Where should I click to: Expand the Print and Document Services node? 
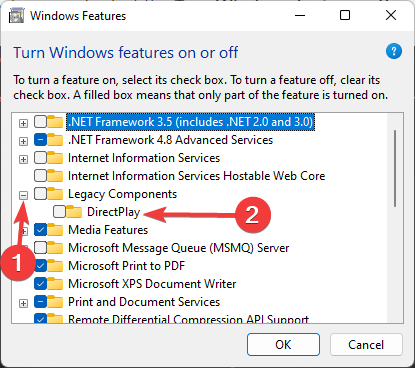23,303
